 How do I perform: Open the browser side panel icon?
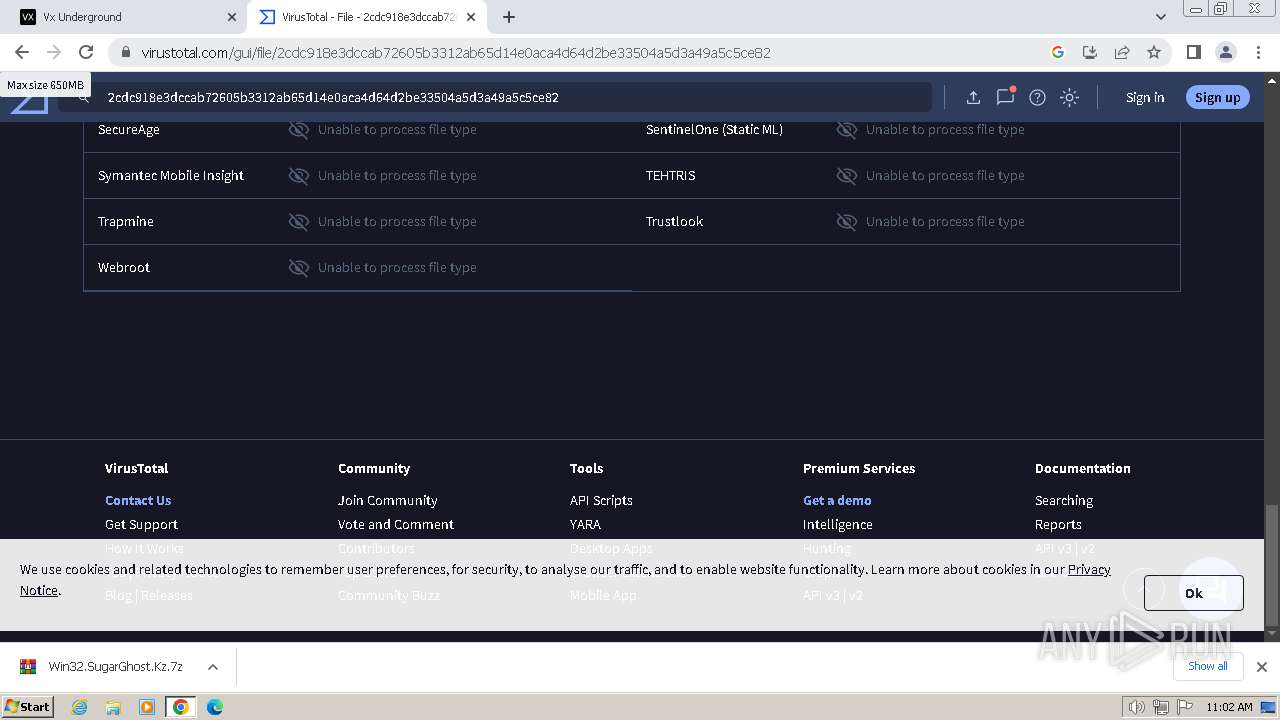point(1193,52)
